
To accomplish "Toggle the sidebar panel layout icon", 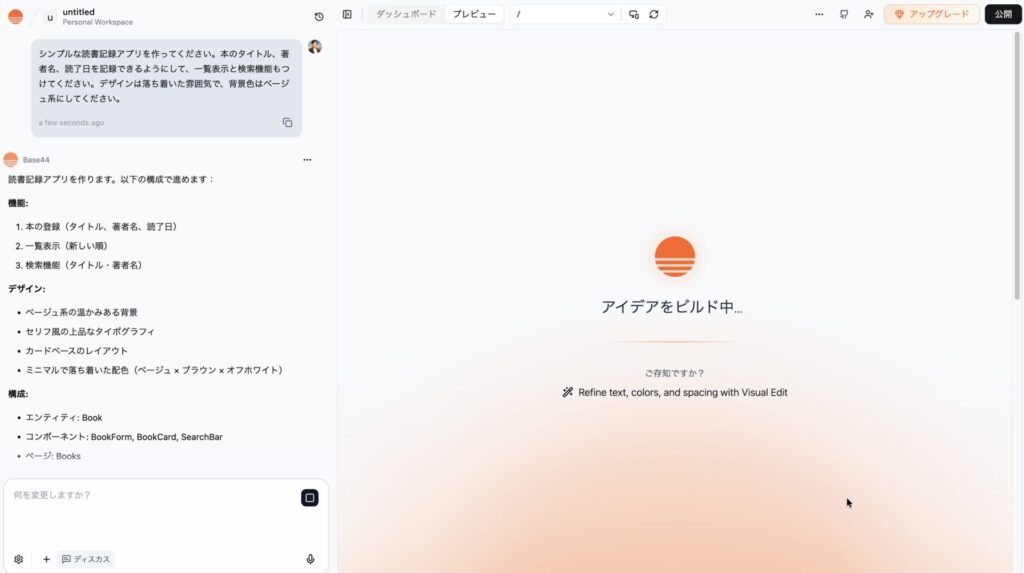I will pyautogui.click(x=347, y=15).
